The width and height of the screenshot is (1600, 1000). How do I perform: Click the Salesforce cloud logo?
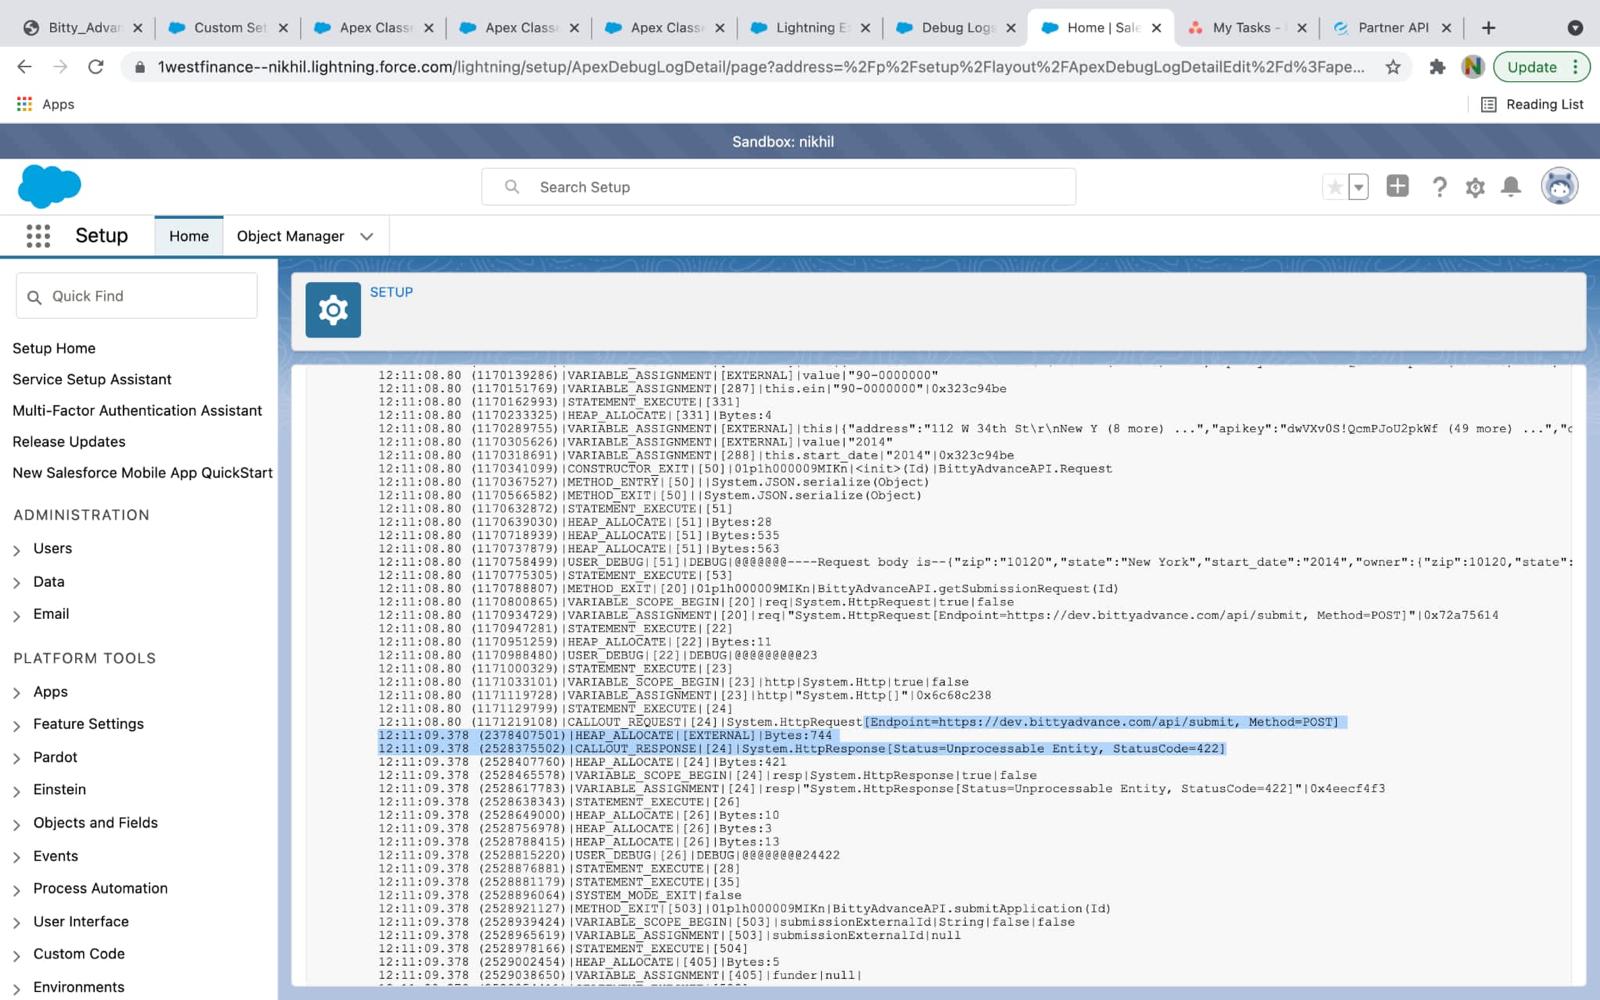coord(49,187)
